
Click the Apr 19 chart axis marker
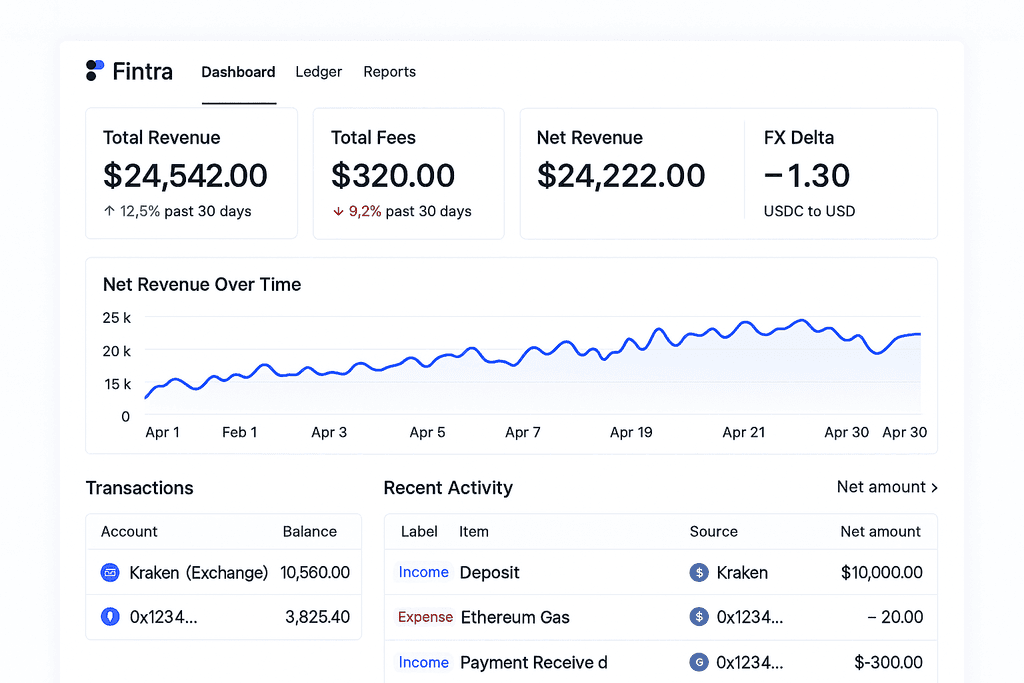pos(631,432)
